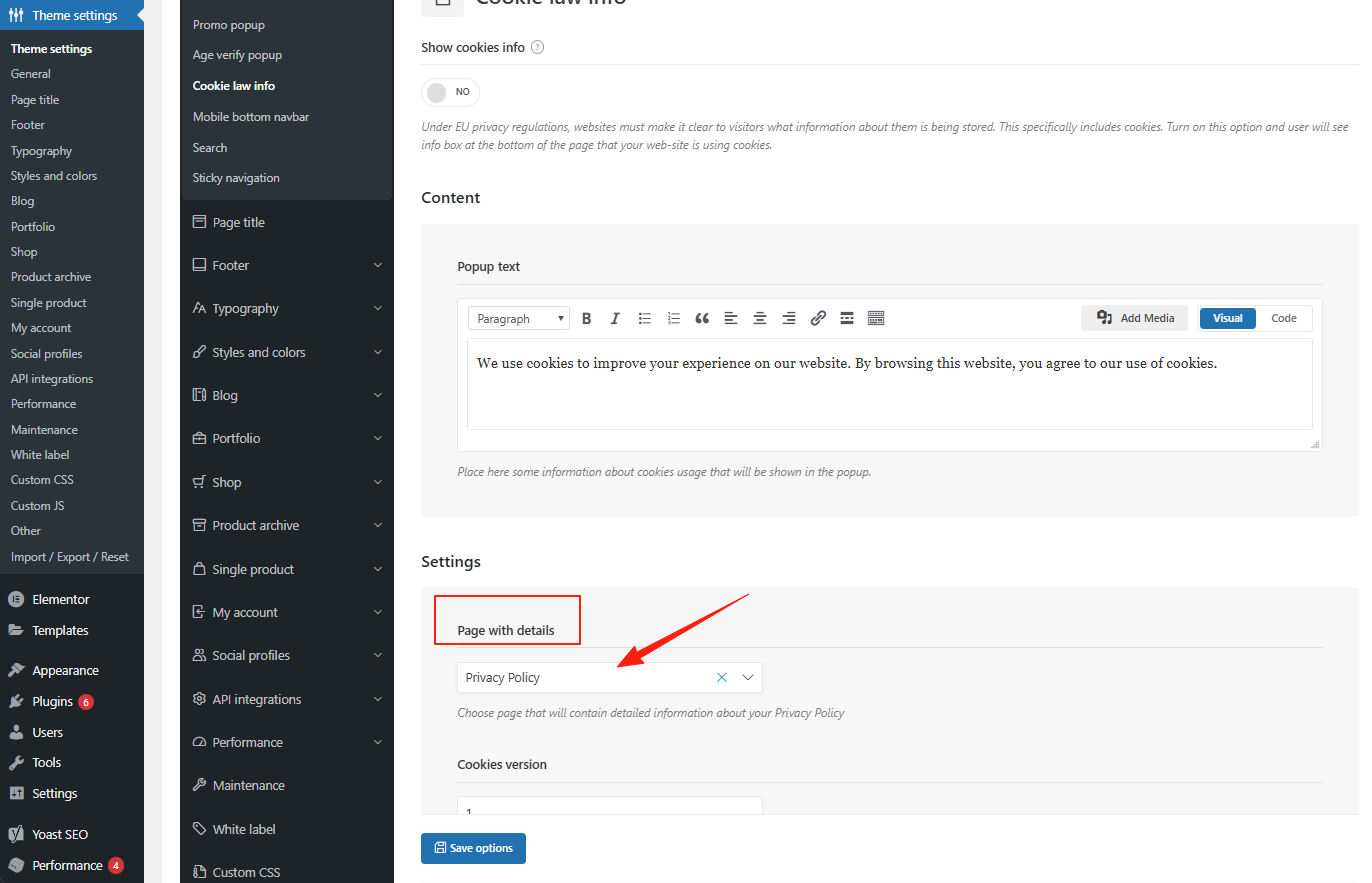Click the Bold formatting icon
Screen dimensions: 1372x883
pos(587,318)
